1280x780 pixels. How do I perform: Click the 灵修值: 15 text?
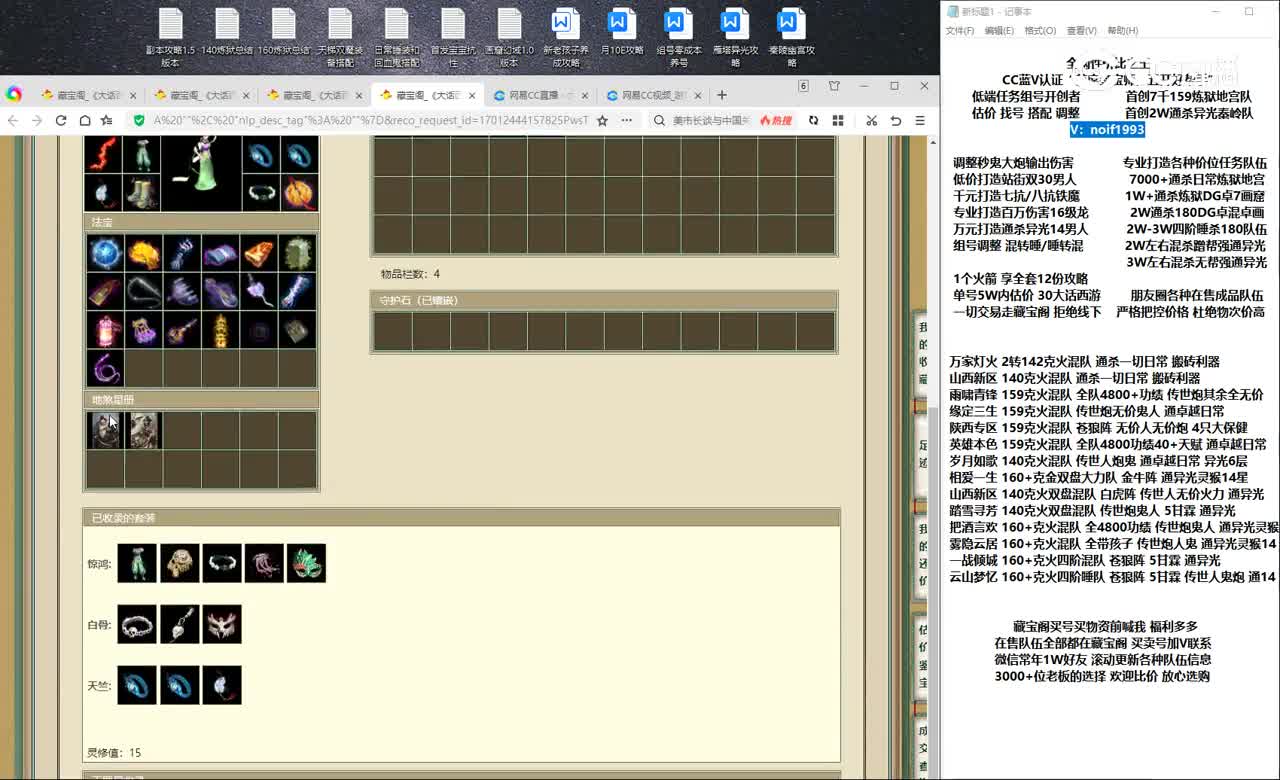pos(114,753)
